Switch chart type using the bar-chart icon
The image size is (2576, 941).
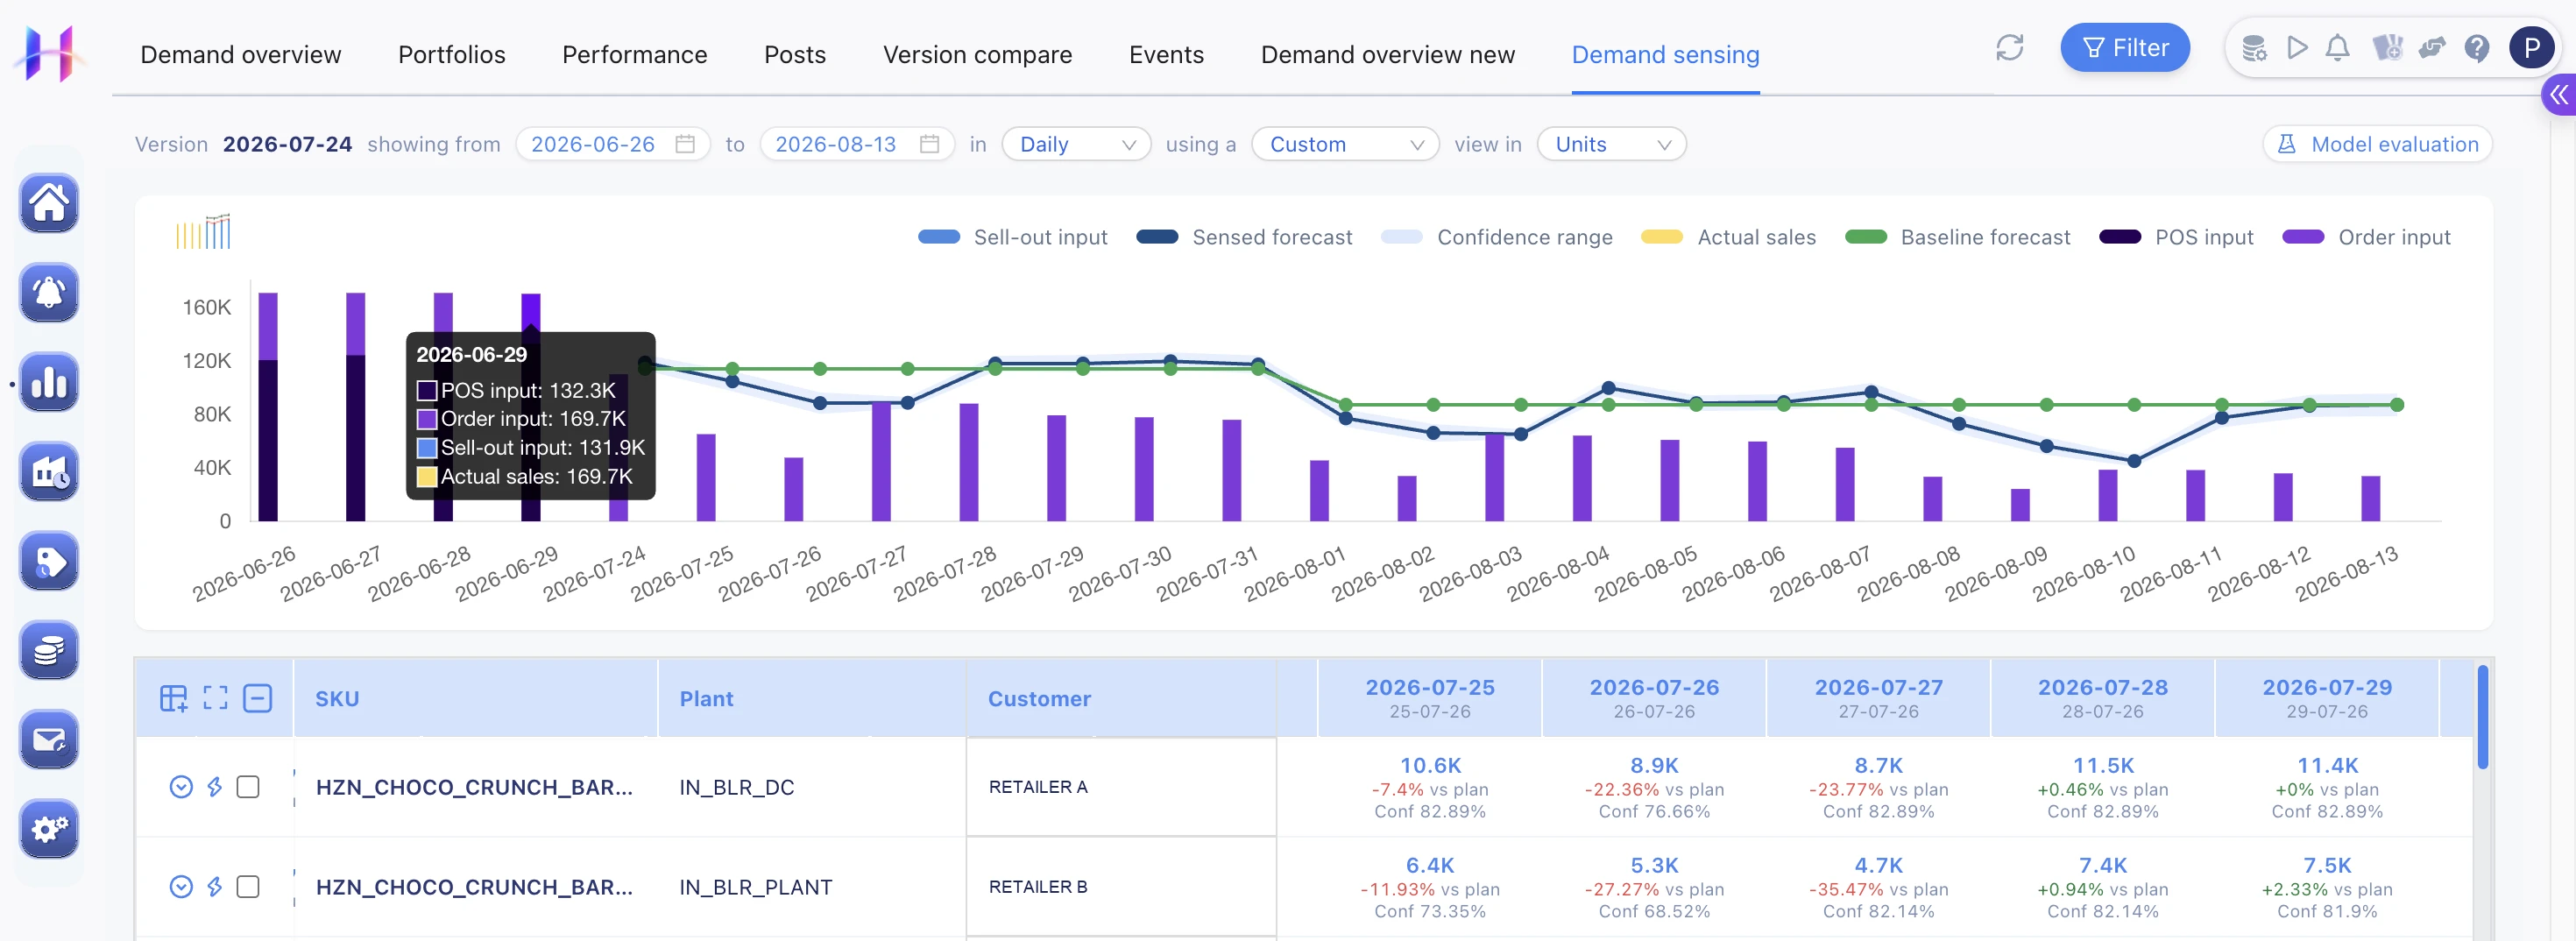click(x=203, y=232)
